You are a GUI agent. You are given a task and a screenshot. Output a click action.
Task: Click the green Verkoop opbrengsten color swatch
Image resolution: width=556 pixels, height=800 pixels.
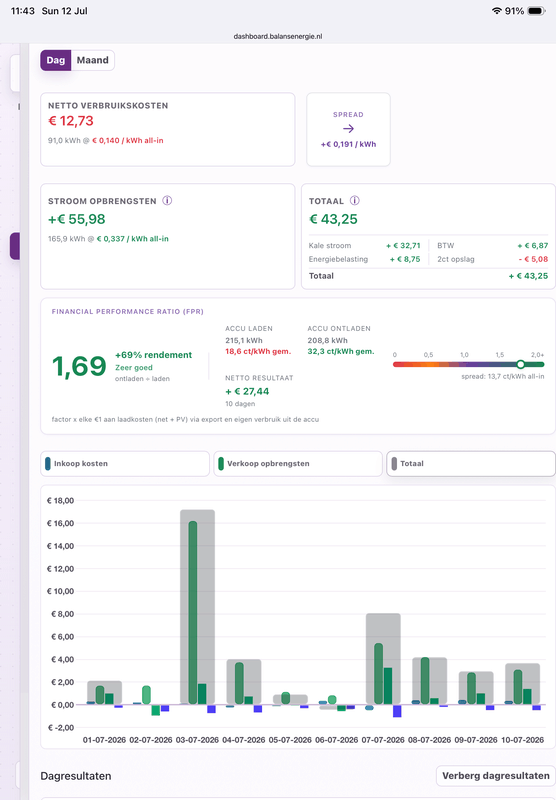(x=221, y=464)
